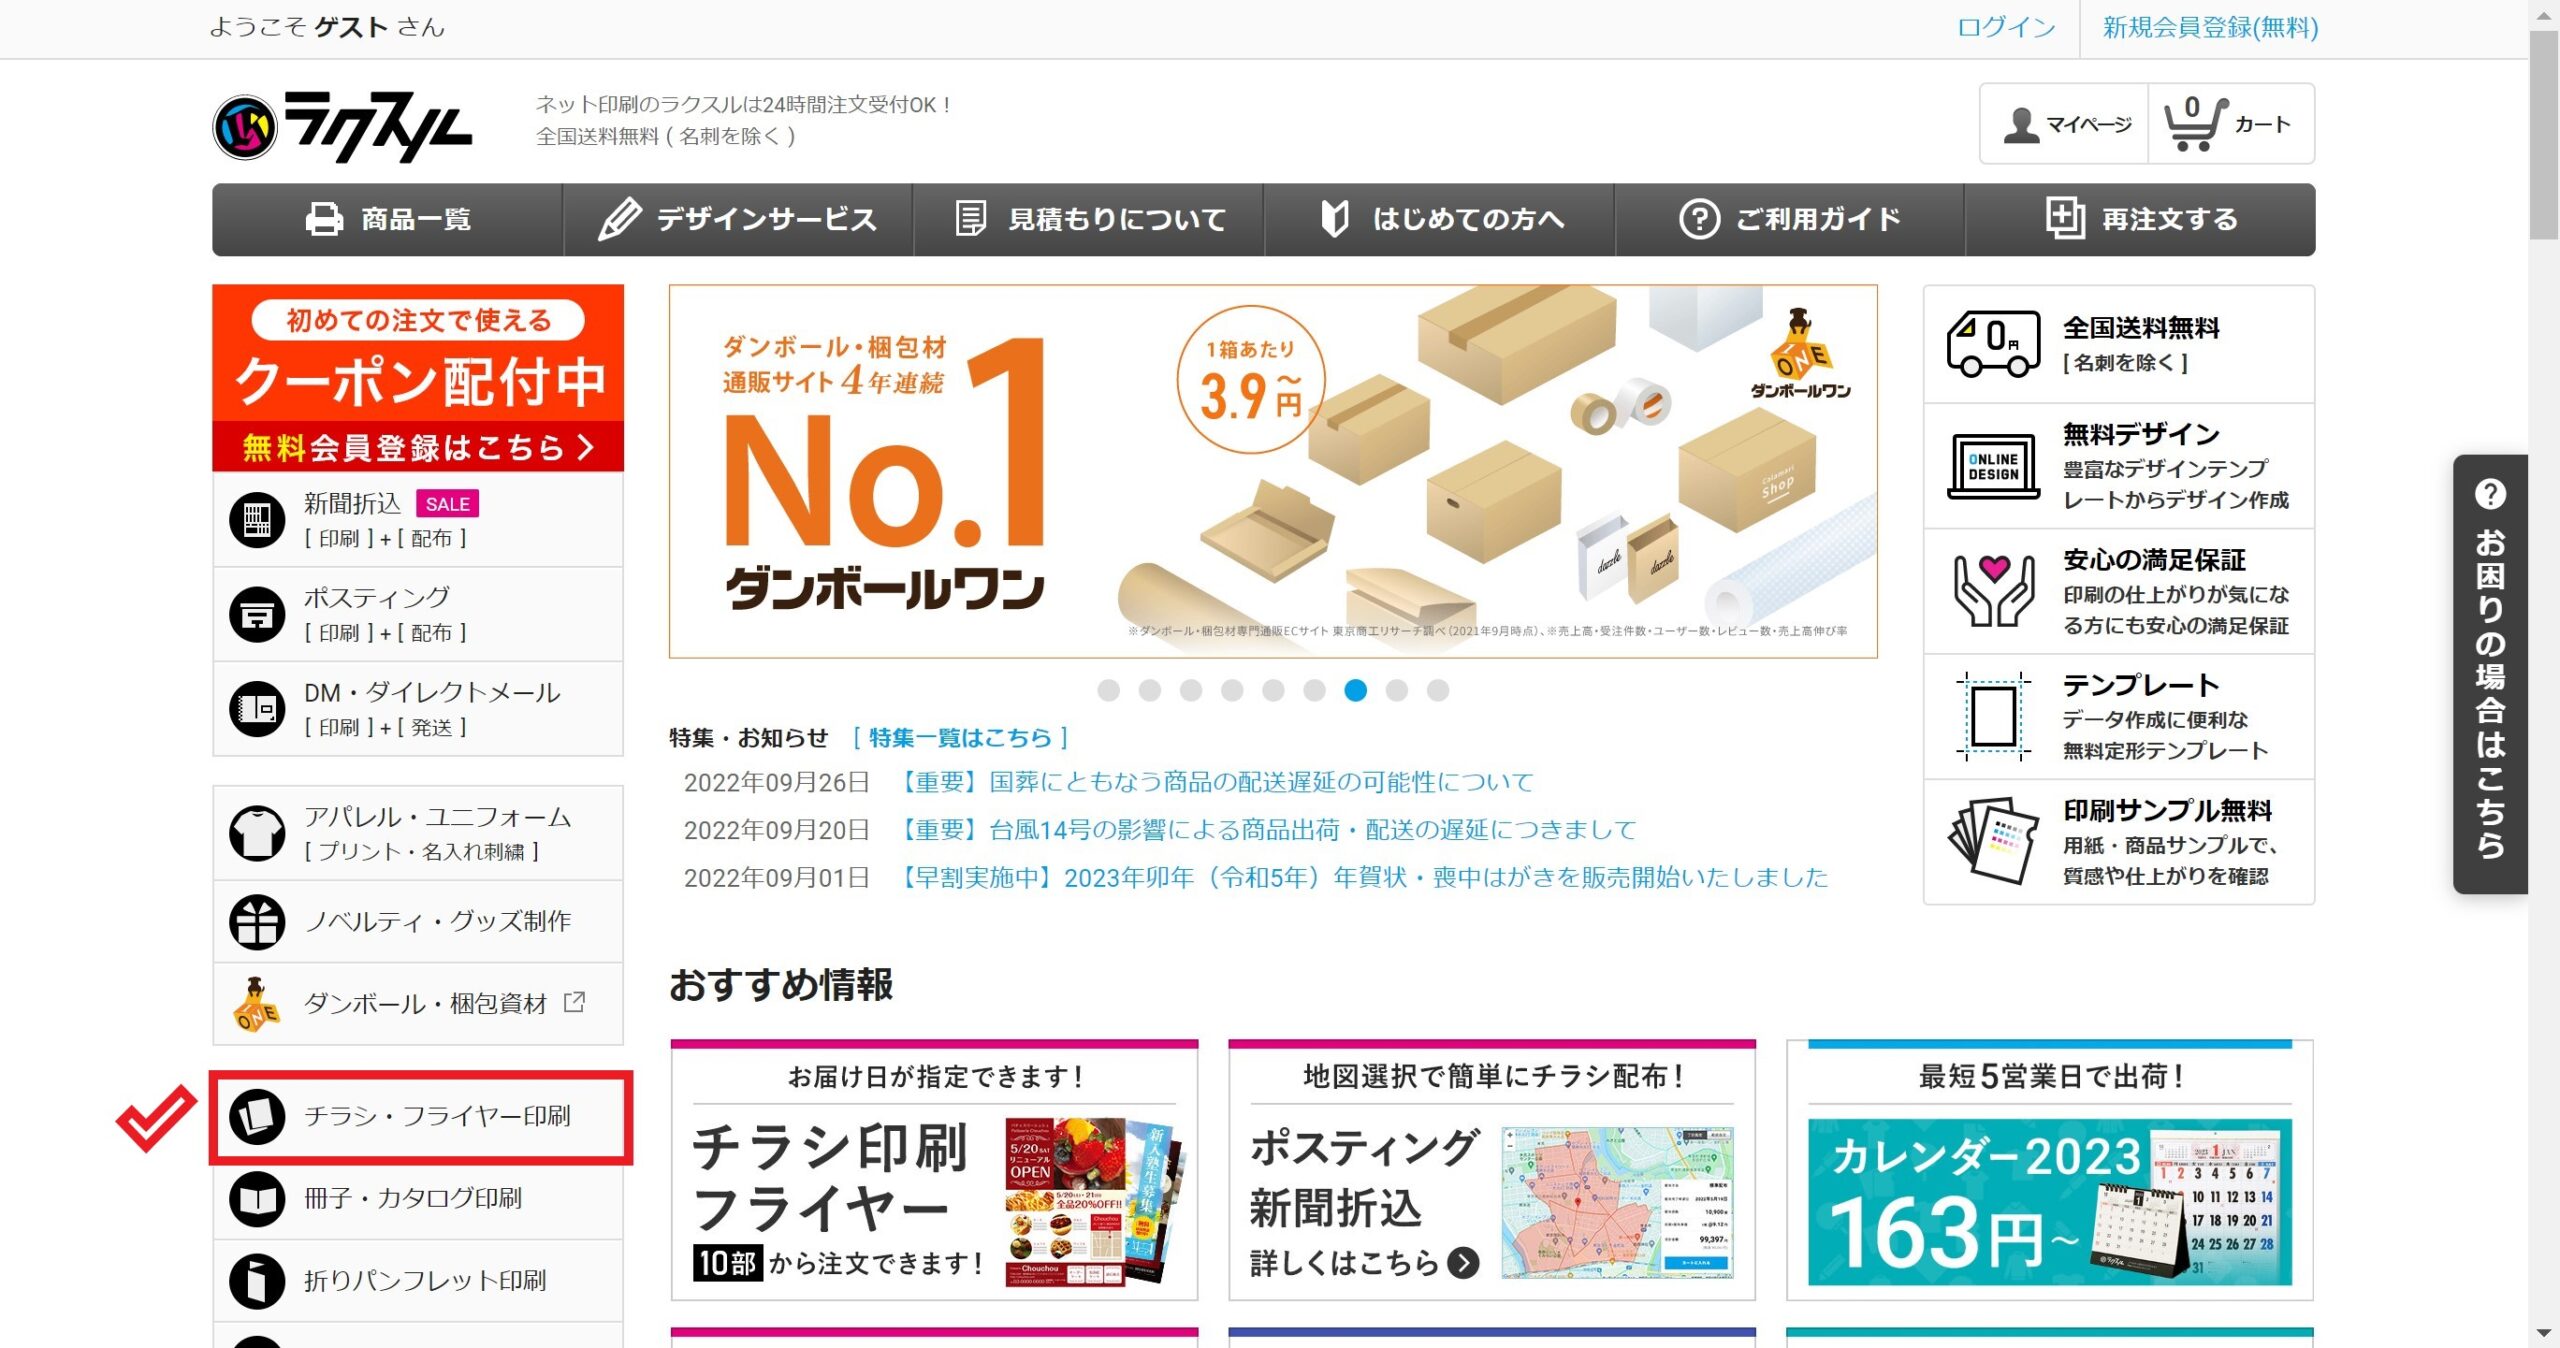
Task: Open 特集一覧はこちら link
Action: 960,738
